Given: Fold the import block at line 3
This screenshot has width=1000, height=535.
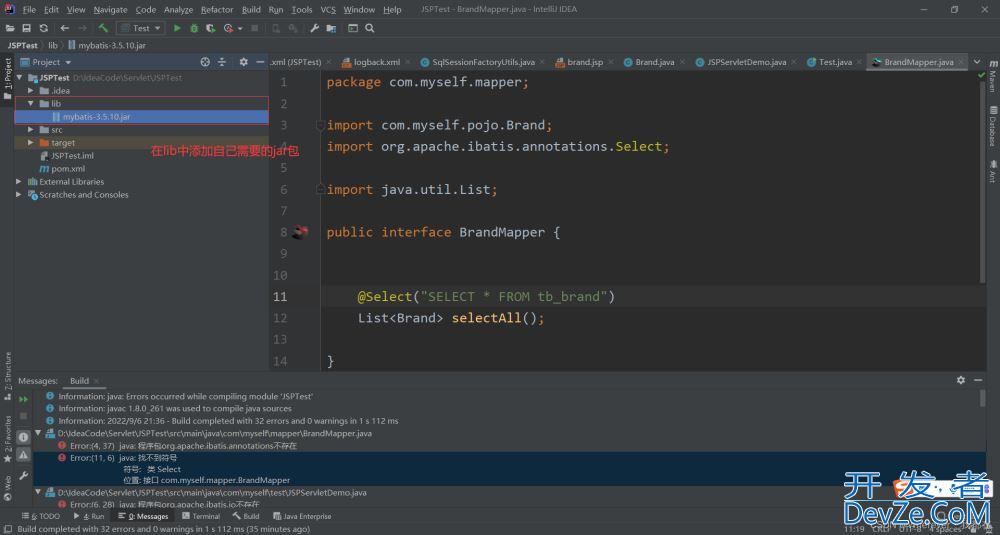Looking at the screenshot, I should (320, 126).
